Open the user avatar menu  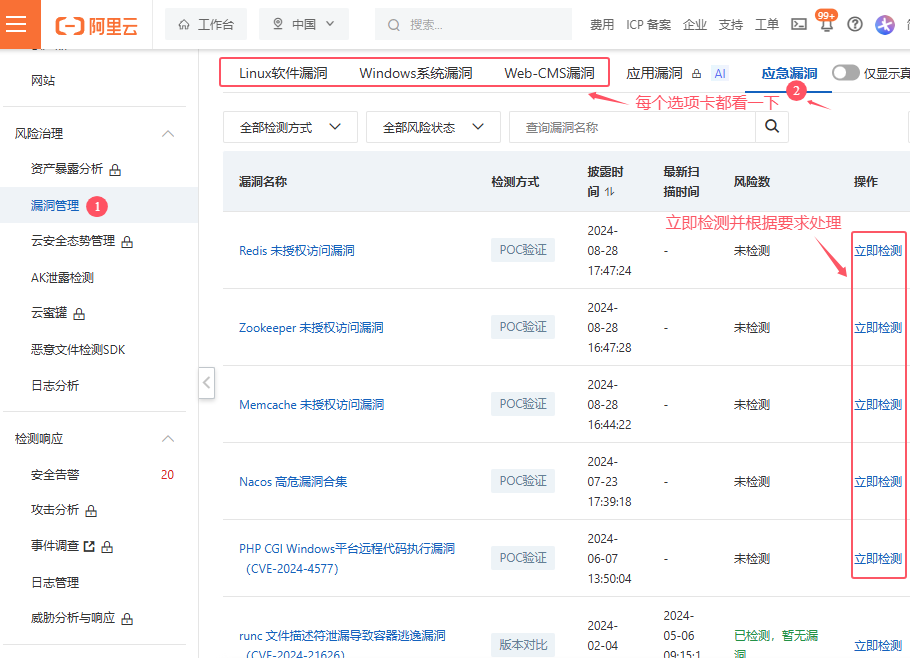point(885,24)
